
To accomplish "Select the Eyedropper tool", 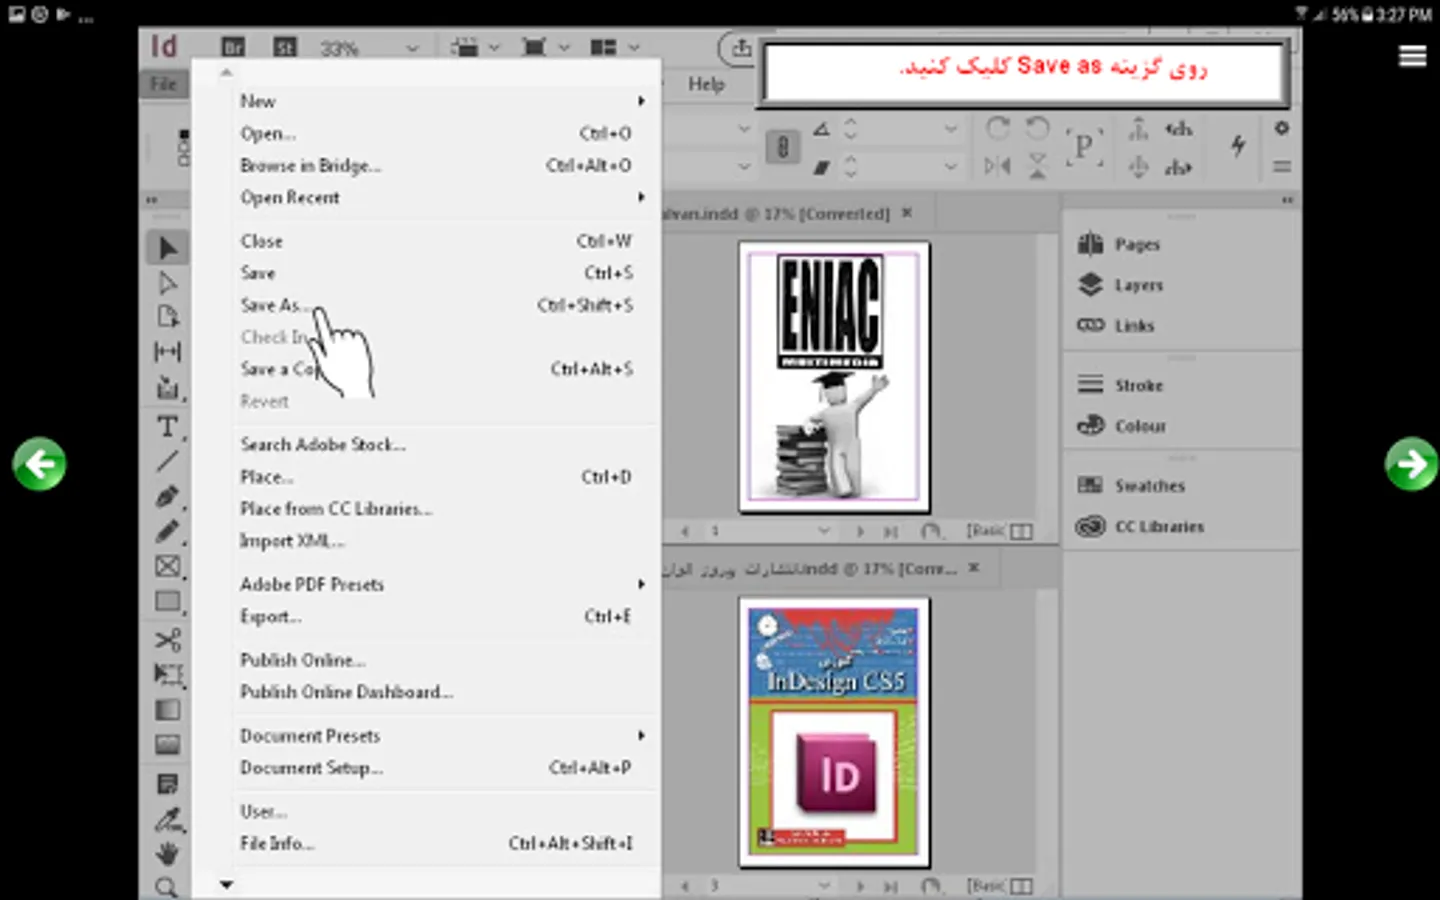I will click(167, 819).
